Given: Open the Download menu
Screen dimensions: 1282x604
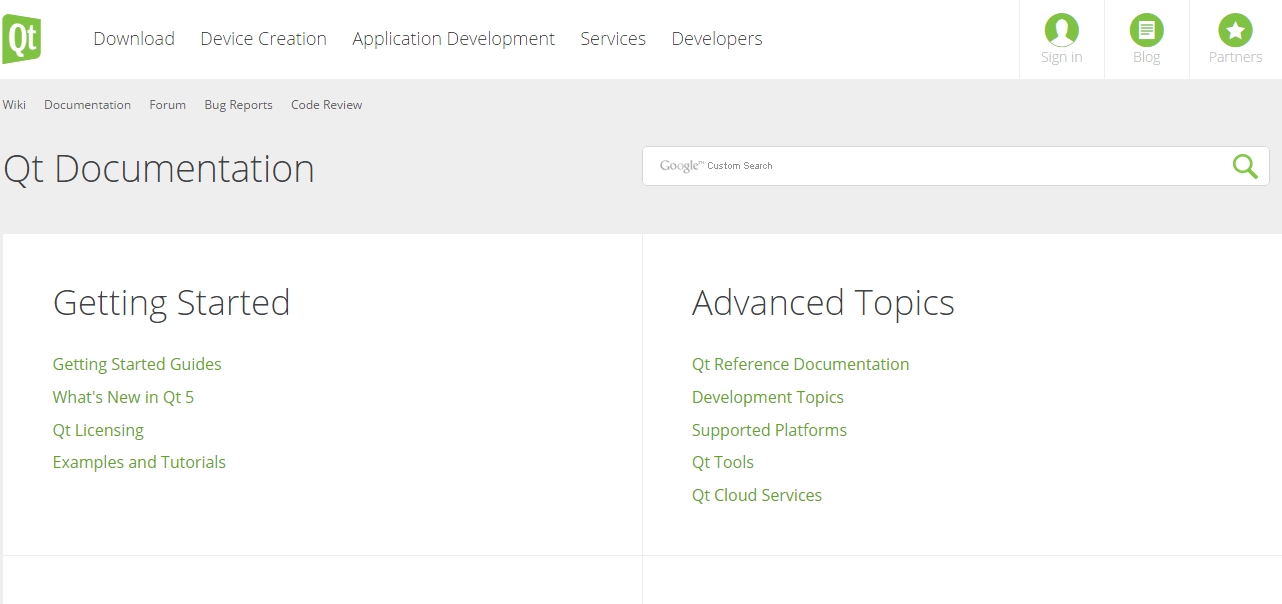Looking at the screenshot, I should (134, 39).
